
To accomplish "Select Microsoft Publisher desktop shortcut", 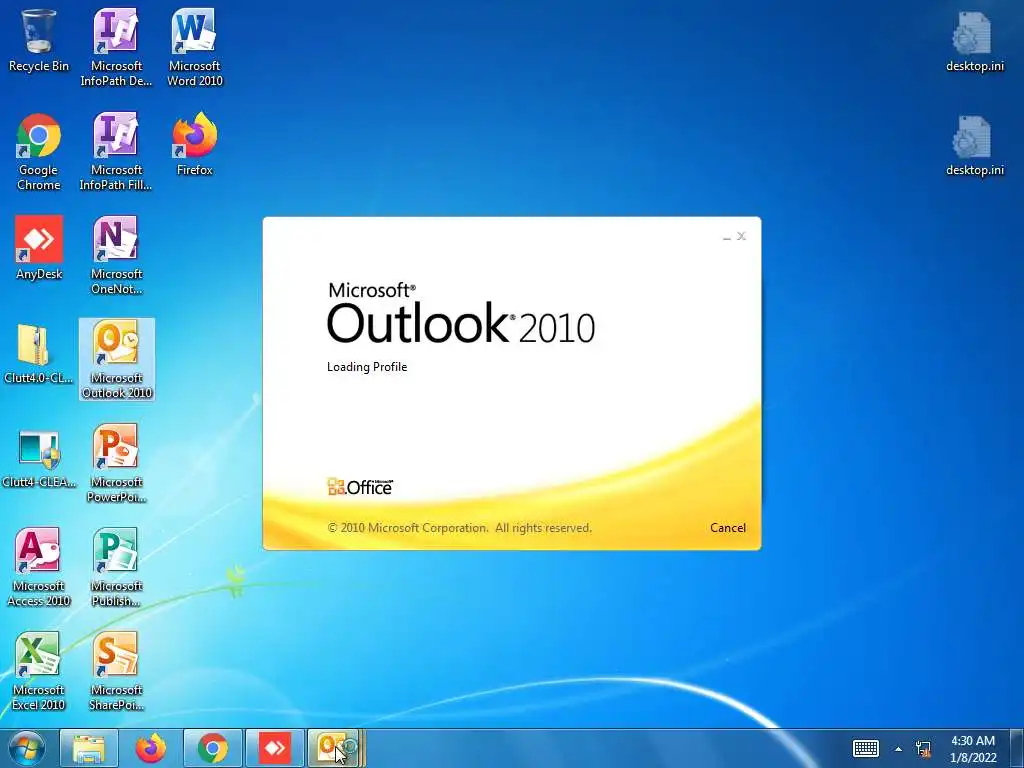I will point(116,568).
